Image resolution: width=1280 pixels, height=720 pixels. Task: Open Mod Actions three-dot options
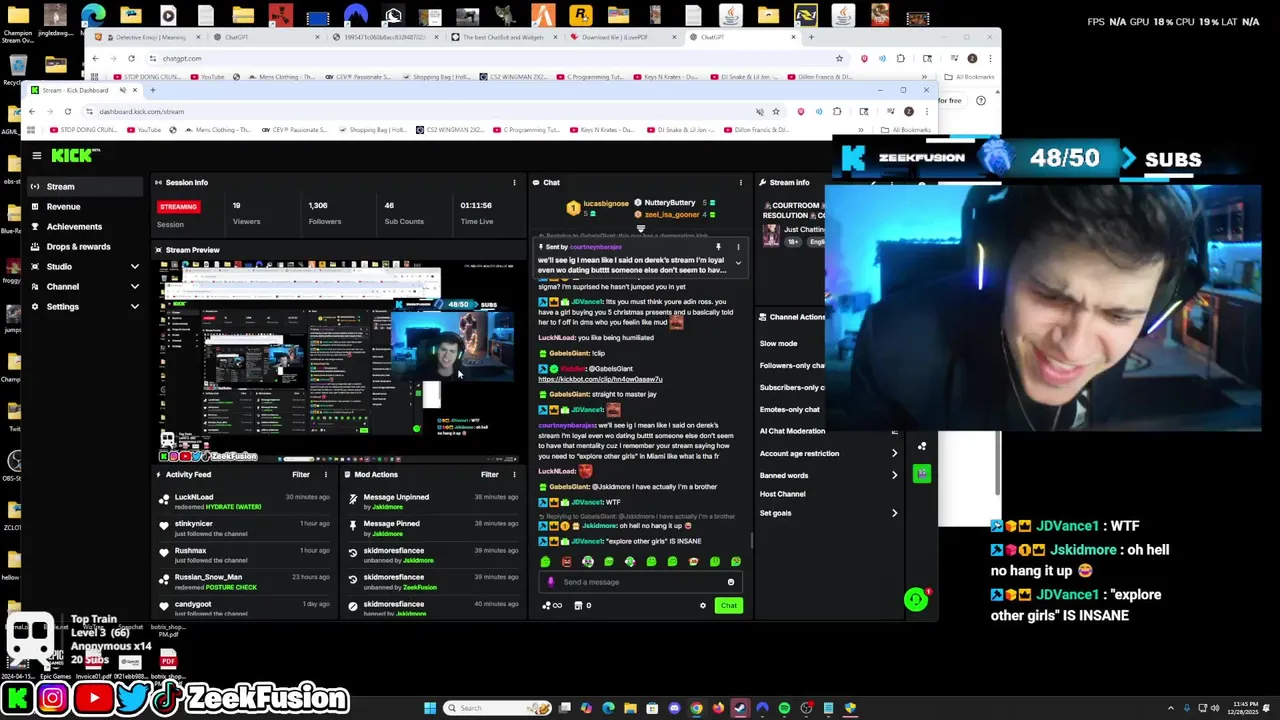coord(514,475)
